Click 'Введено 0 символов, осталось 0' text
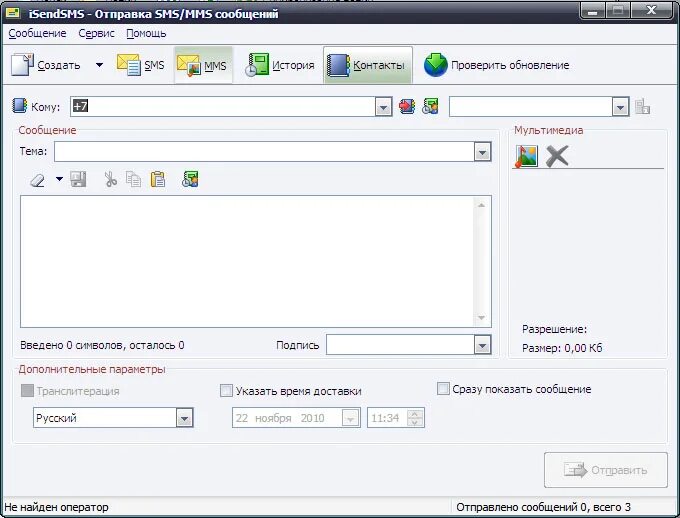 click(x=102, y=345)
